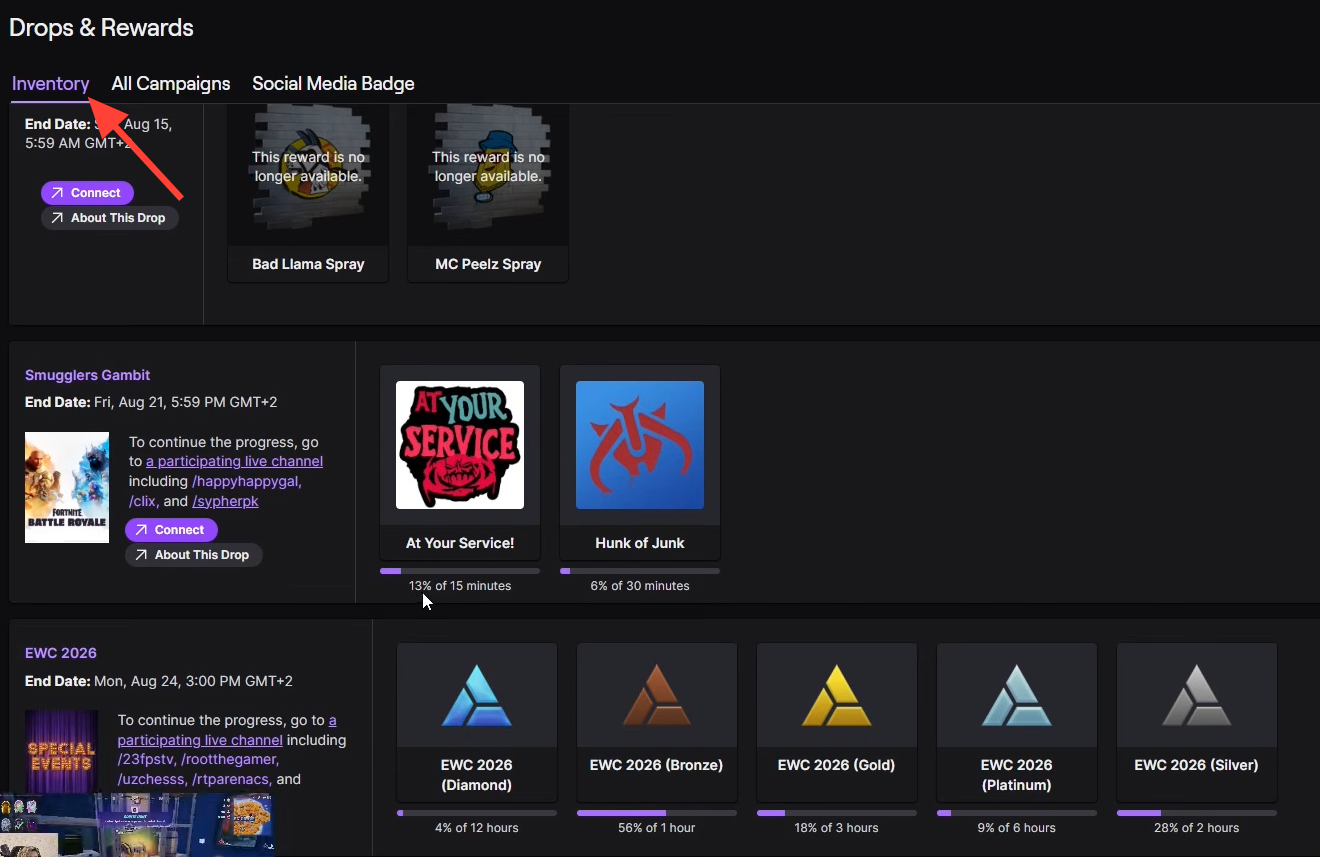Open About This Drop beside the spray rewards

tap(110, 218)
